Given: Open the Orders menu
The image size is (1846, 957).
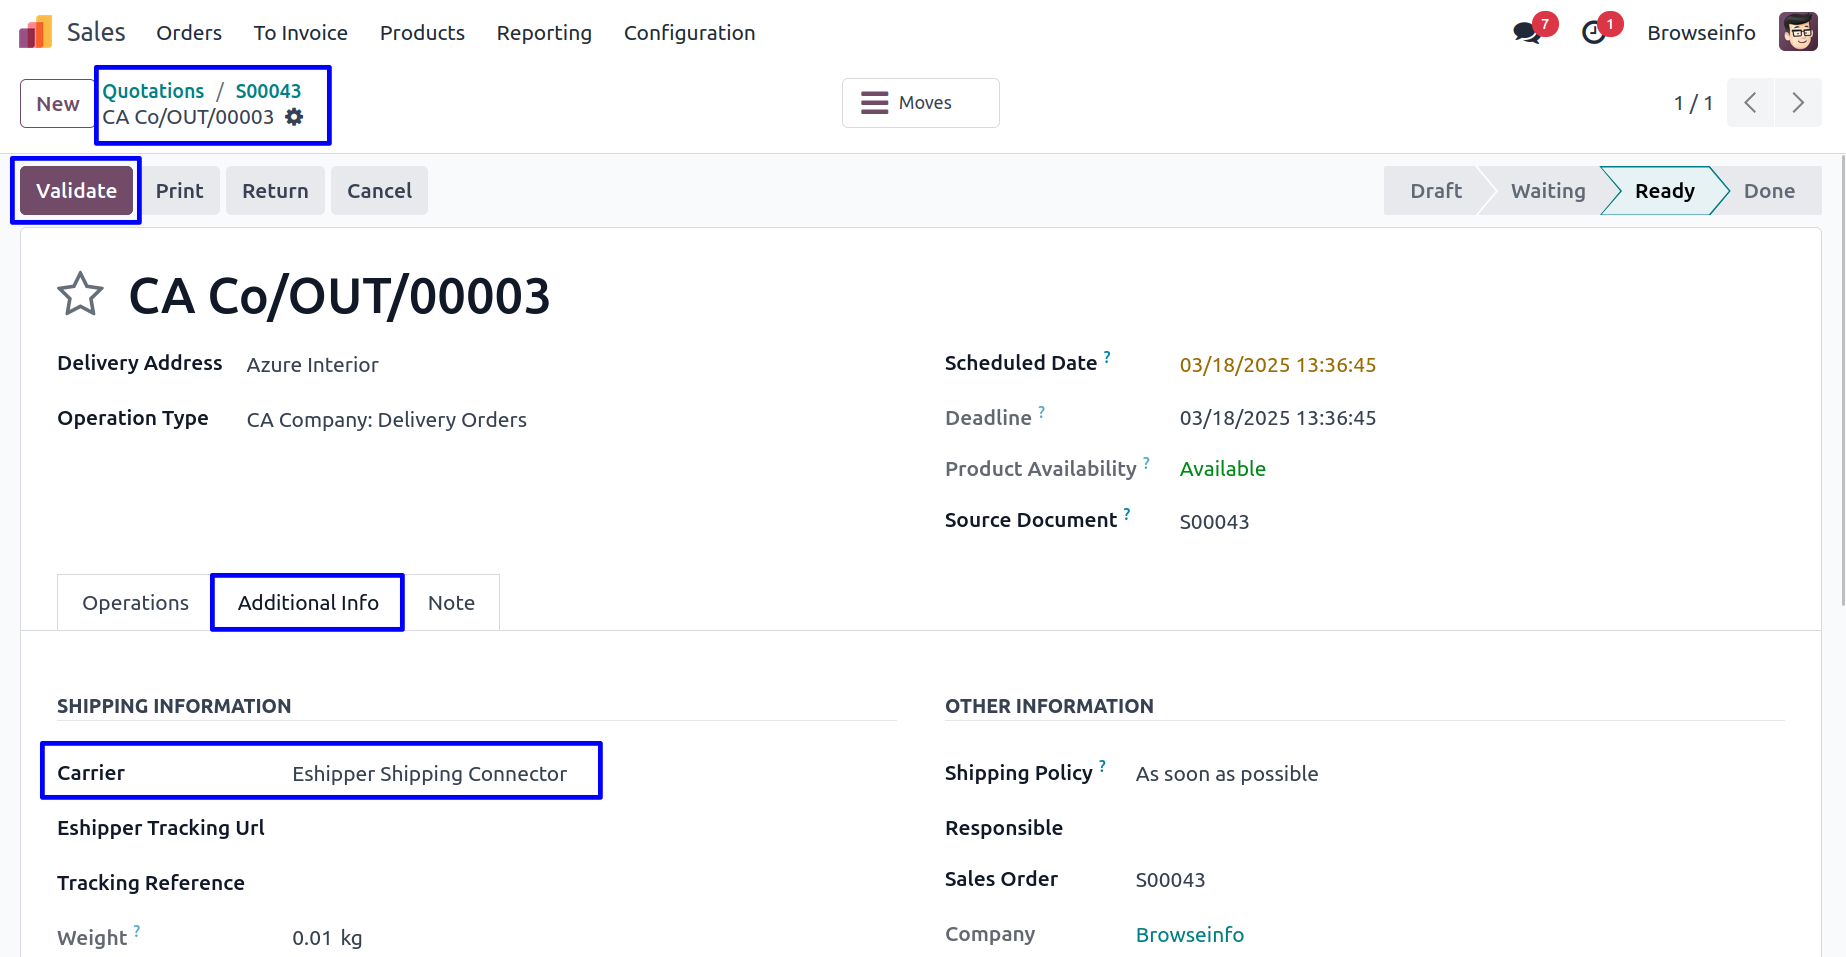Looking at the screenshot, I should (x=189, y=33).
